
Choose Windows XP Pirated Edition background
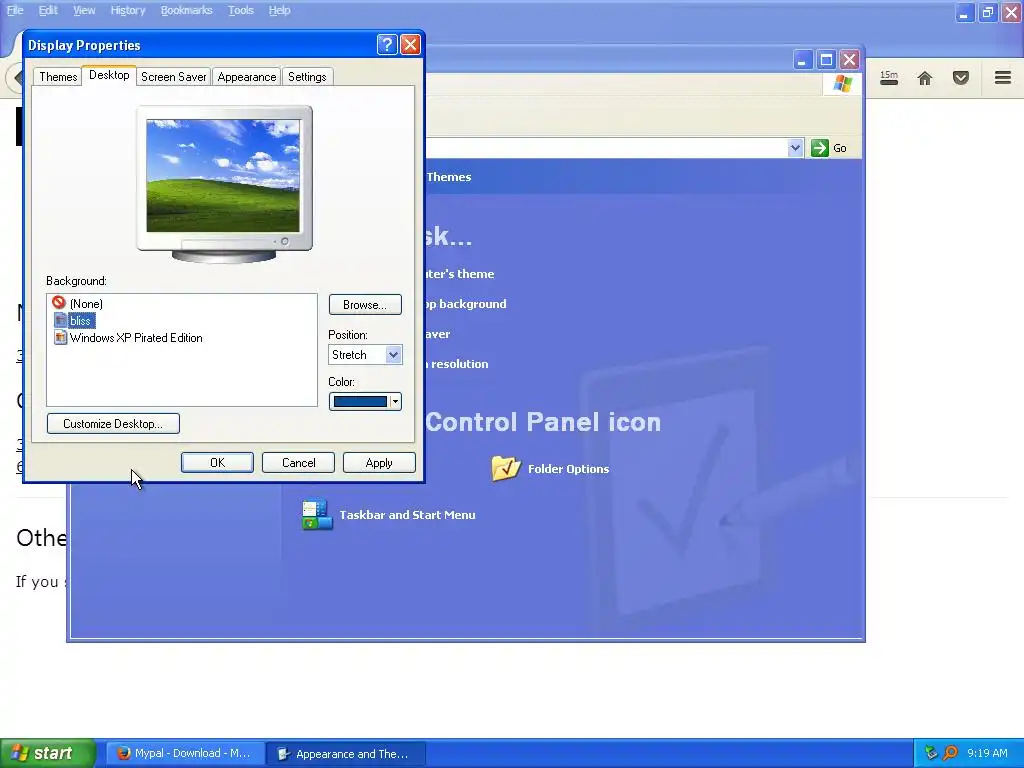(x=136, y=338)
